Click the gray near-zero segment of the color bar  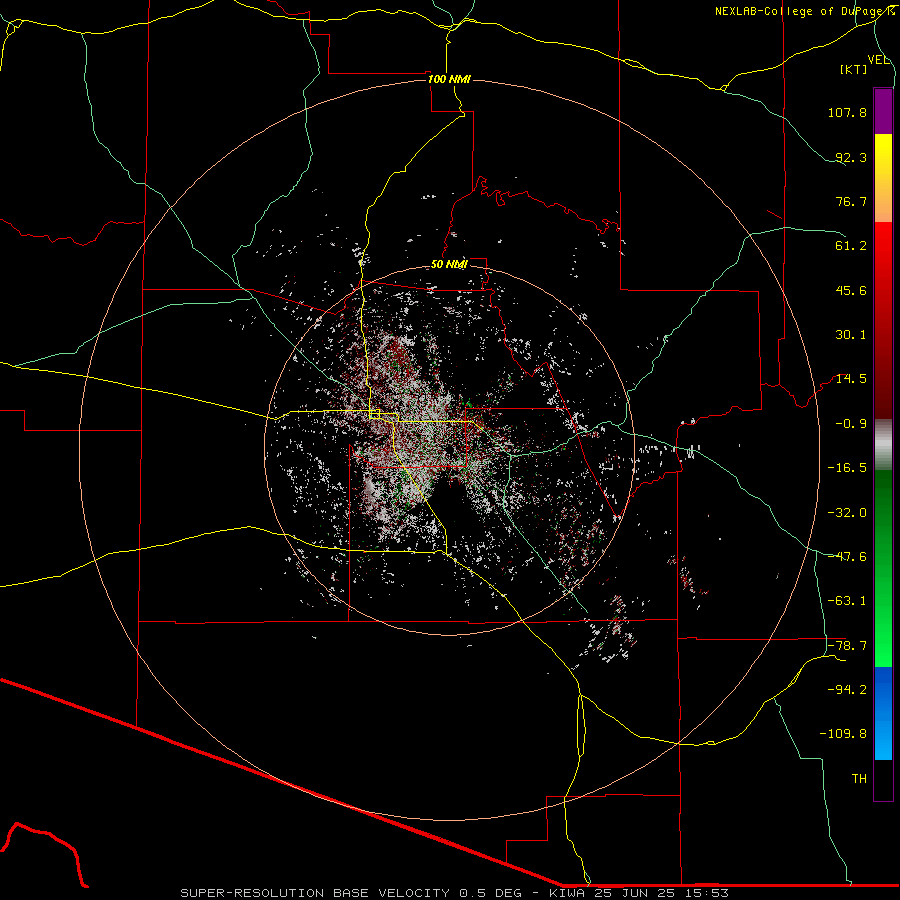(883, 443)
